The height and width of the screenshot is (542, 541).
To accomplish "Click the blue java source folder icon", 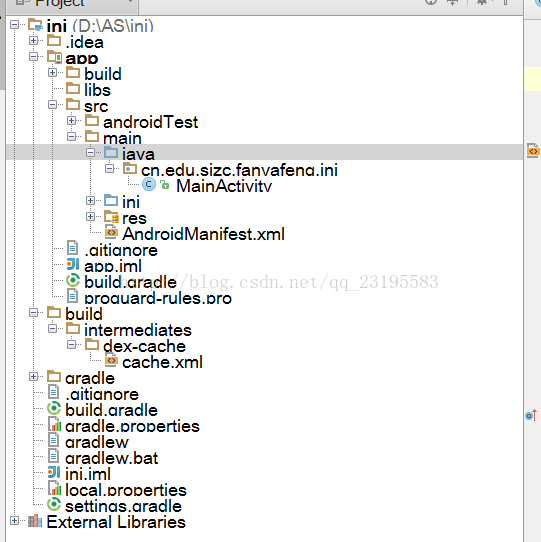I will coord(111,152).
